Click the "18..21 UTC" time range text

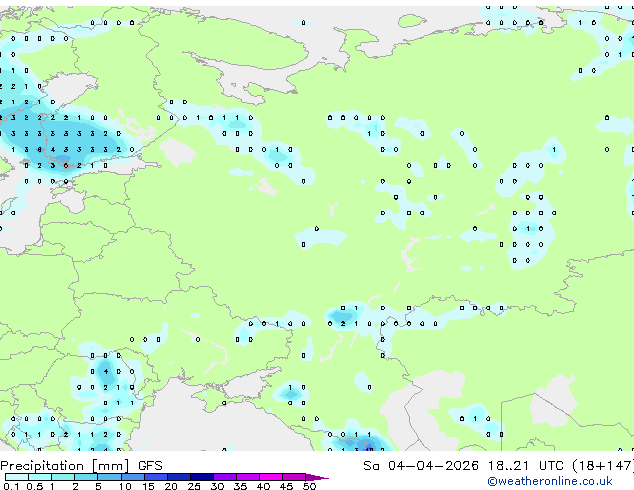click(525, 466)
